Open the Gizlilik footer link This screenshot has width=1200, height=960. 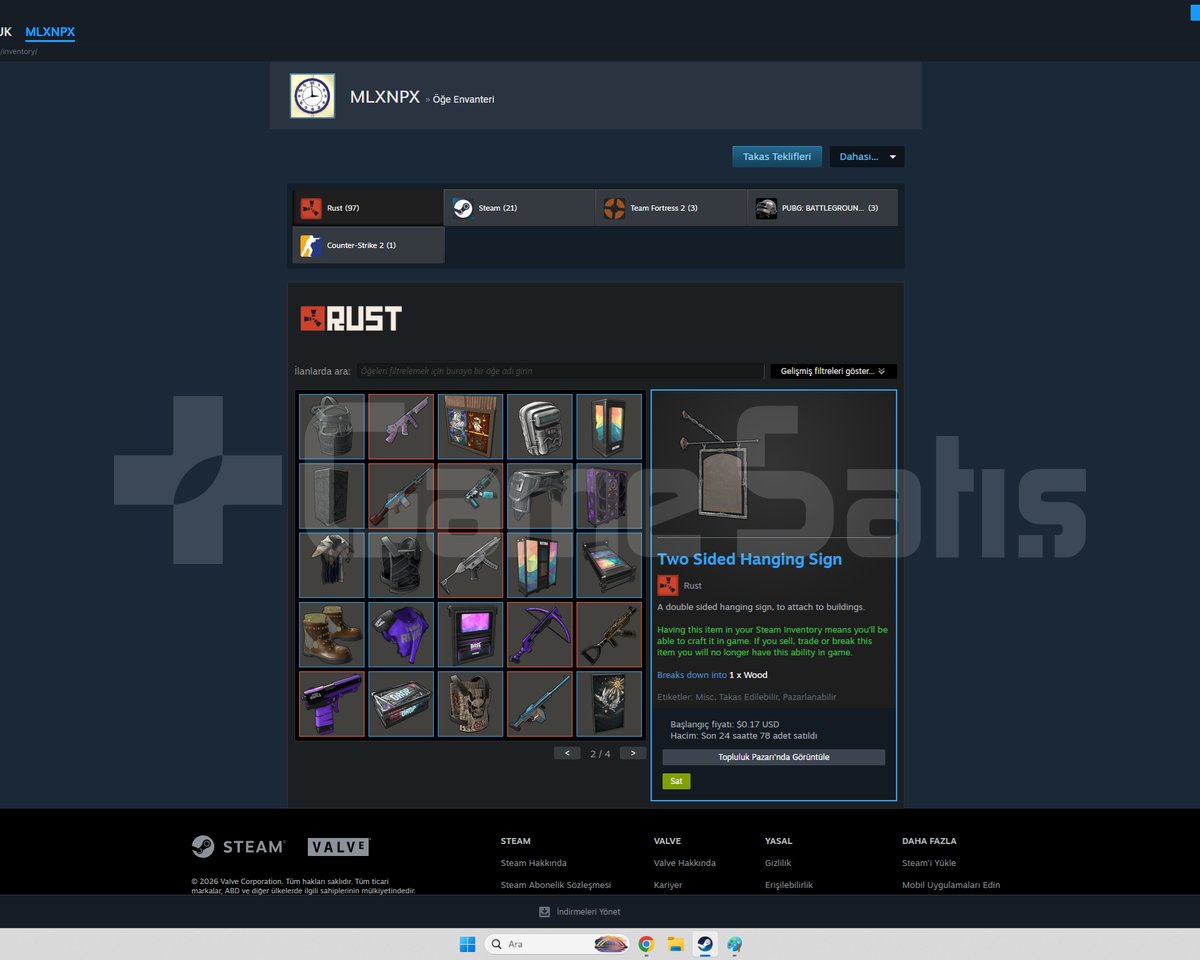[x=778, y=863]
